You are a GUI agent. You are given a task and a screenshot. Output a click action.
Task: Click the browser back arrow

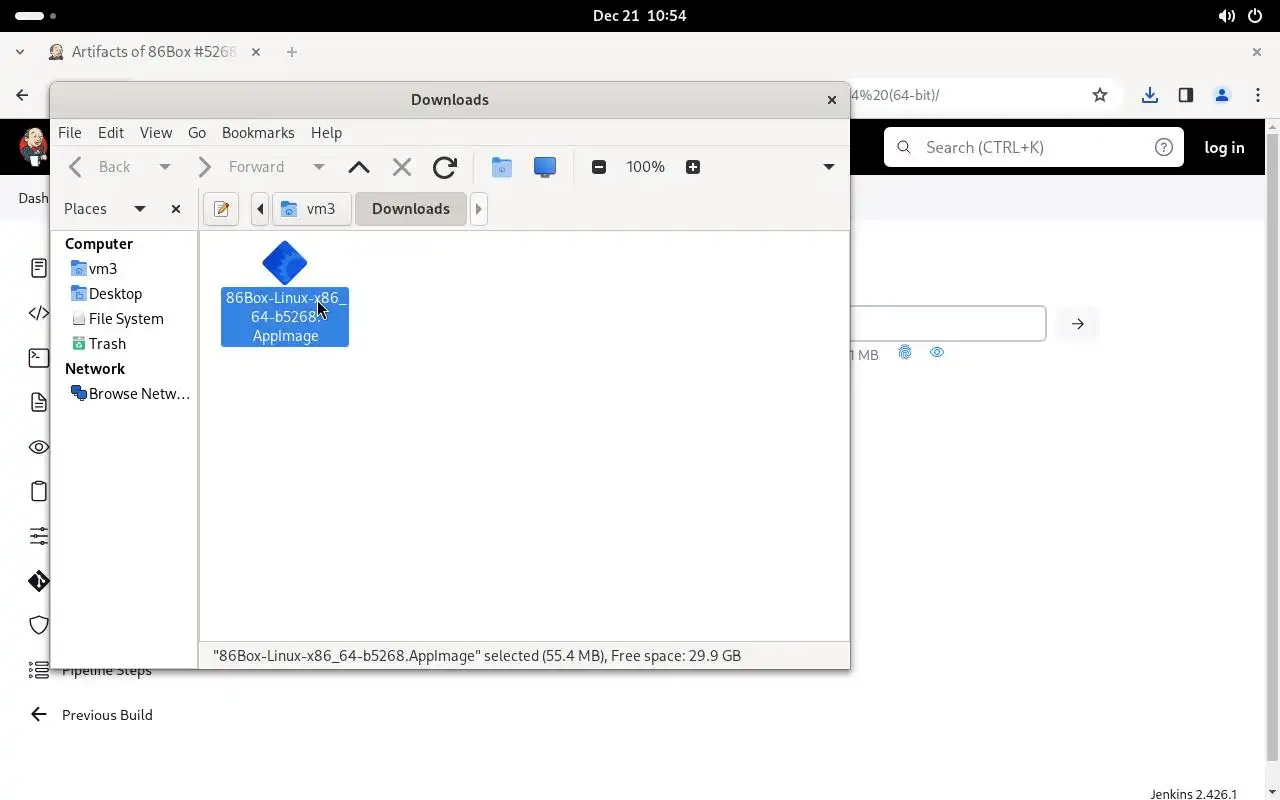click(22, 95)
